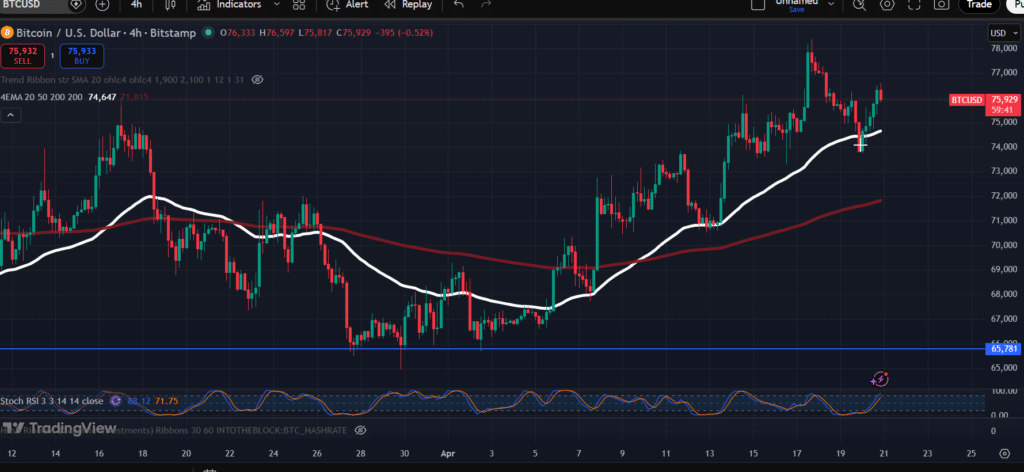Screen dimensions: 1024x472
Task: Collapse the indicator legend with chevron
Action: pyautogui.click(x=10, y=116)
